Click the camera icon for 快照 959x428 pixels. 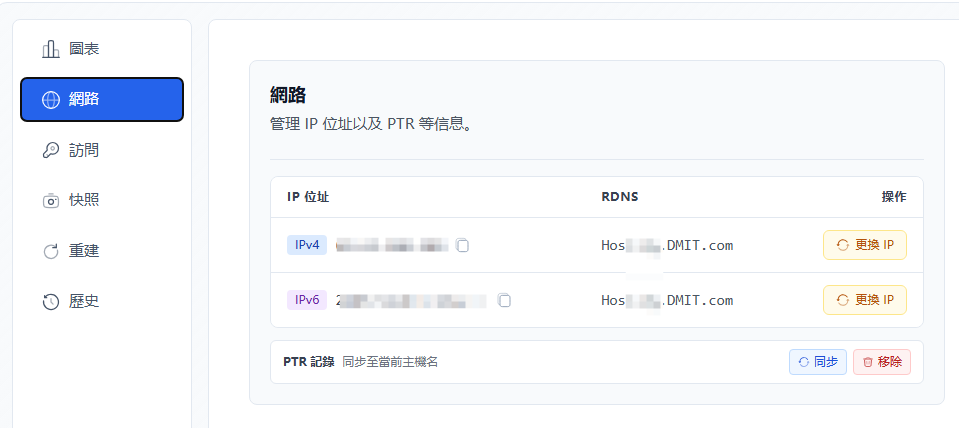click(50, 201)
